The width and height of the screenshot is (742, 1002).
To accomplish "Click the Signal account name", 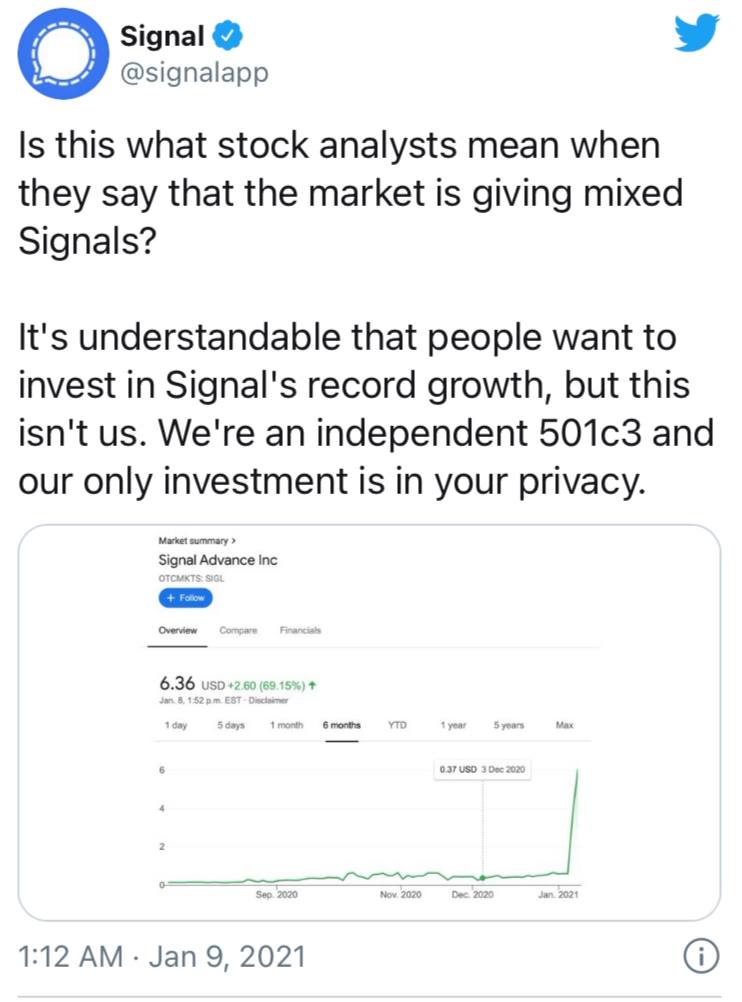I will tap(162, 35).
